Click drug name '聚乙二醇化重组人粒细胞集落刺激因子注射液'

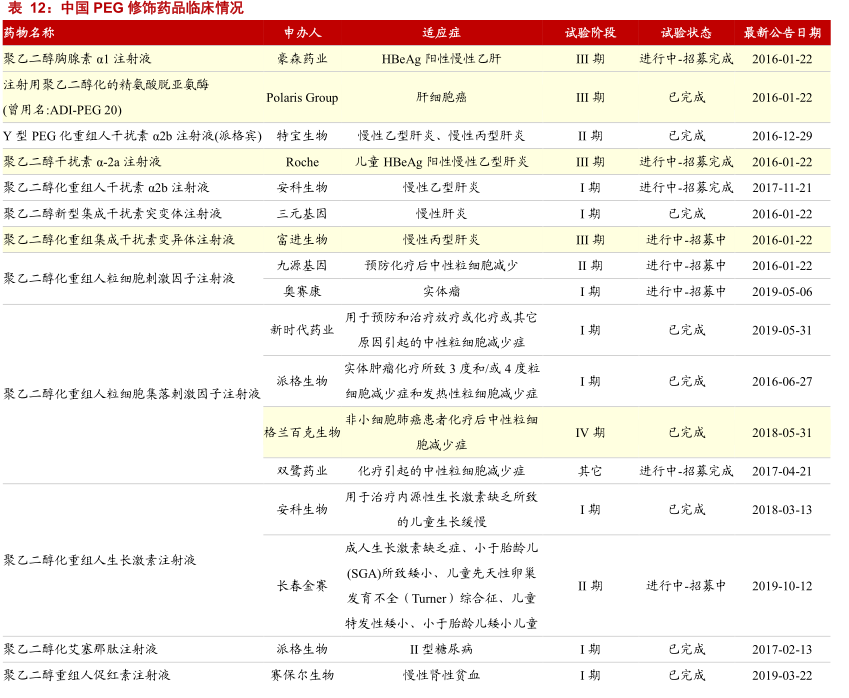point(132,394)
